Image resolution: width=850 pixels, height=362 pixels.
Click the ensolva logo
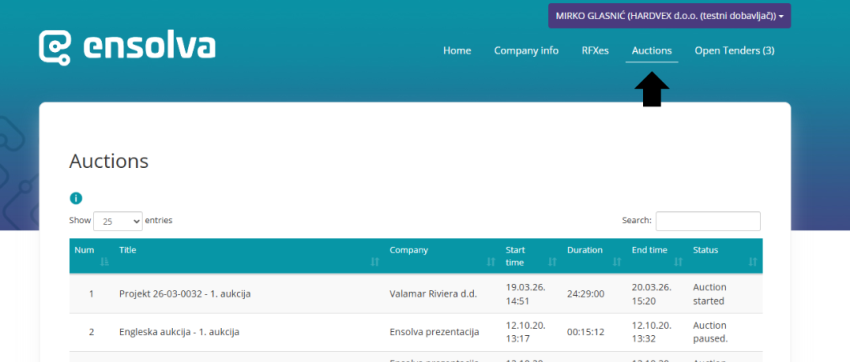point(127,48)
